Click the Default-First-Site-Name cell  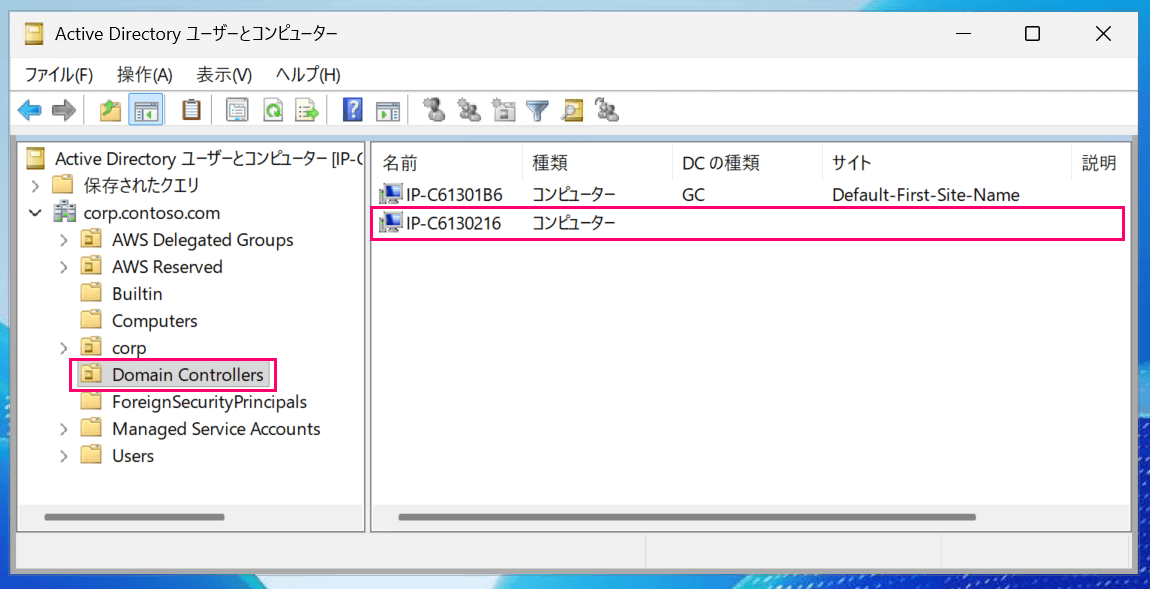(926, 195)
